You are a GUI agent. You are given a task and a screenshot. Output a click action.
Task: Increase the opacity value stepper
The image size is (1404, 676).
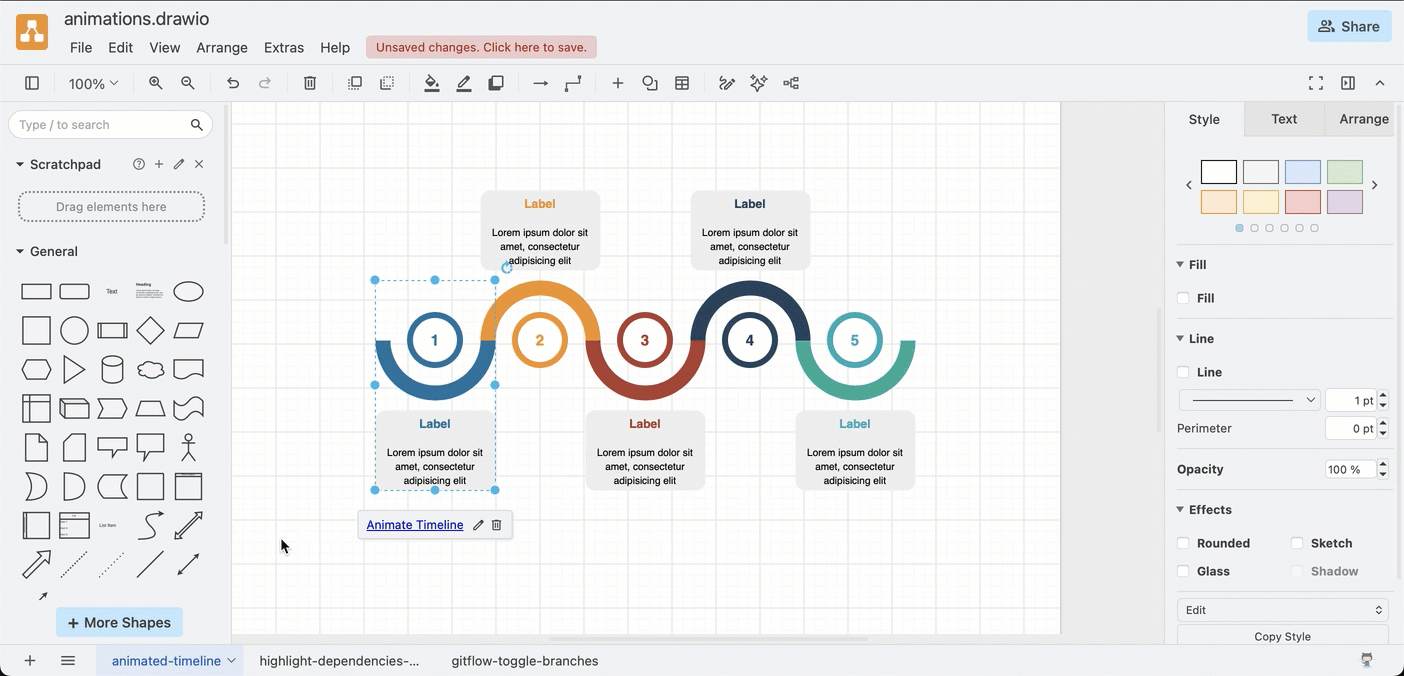click(x=1384, y=464)
